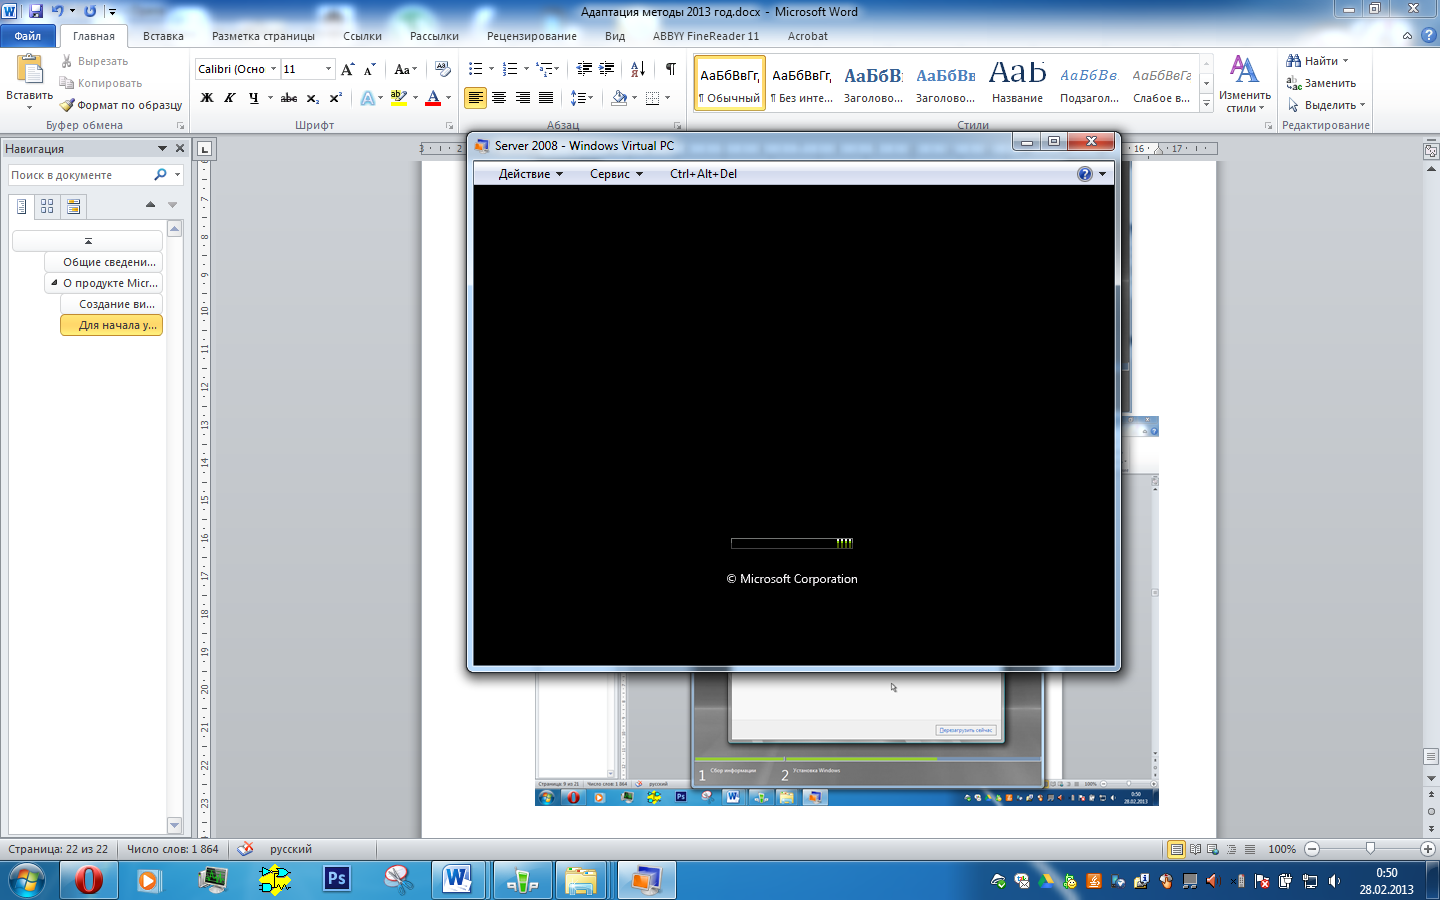Pick font color swatch button
The image size is (1440, 900).
(433, 98)
